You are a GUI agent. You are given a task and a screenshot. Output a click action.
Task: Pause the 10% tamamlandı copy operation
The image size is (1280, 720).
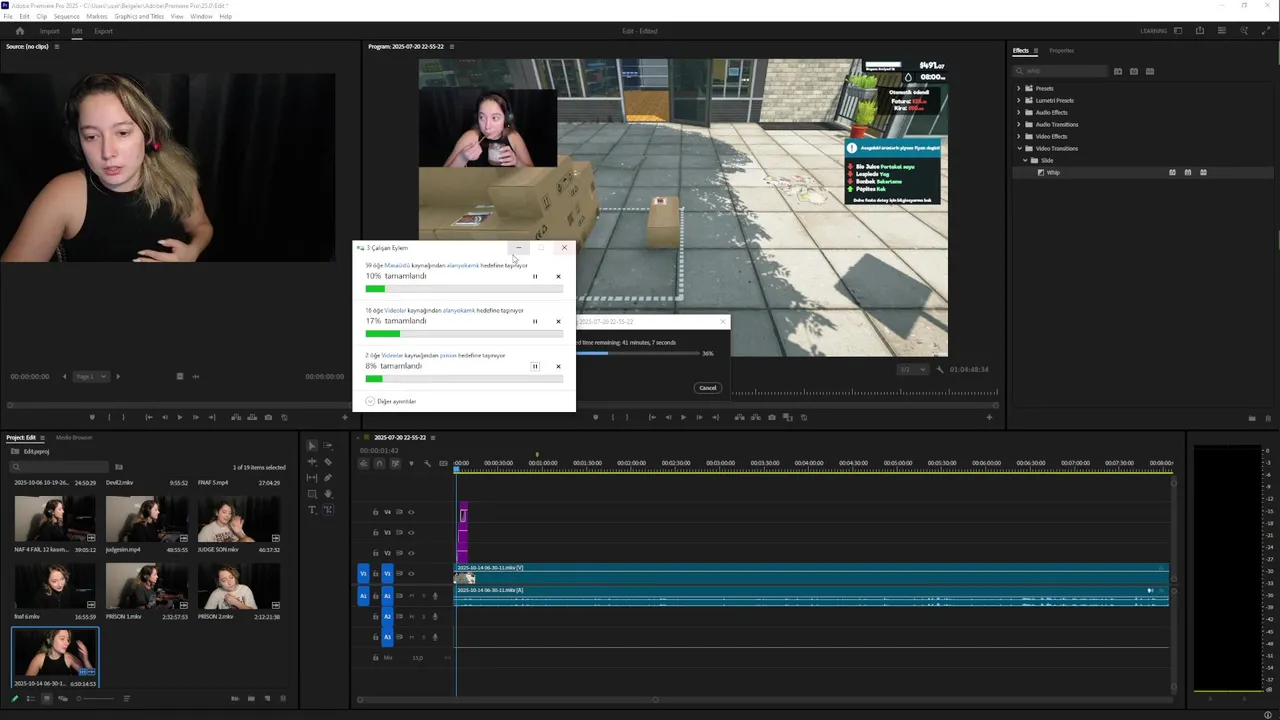(534, 276)
